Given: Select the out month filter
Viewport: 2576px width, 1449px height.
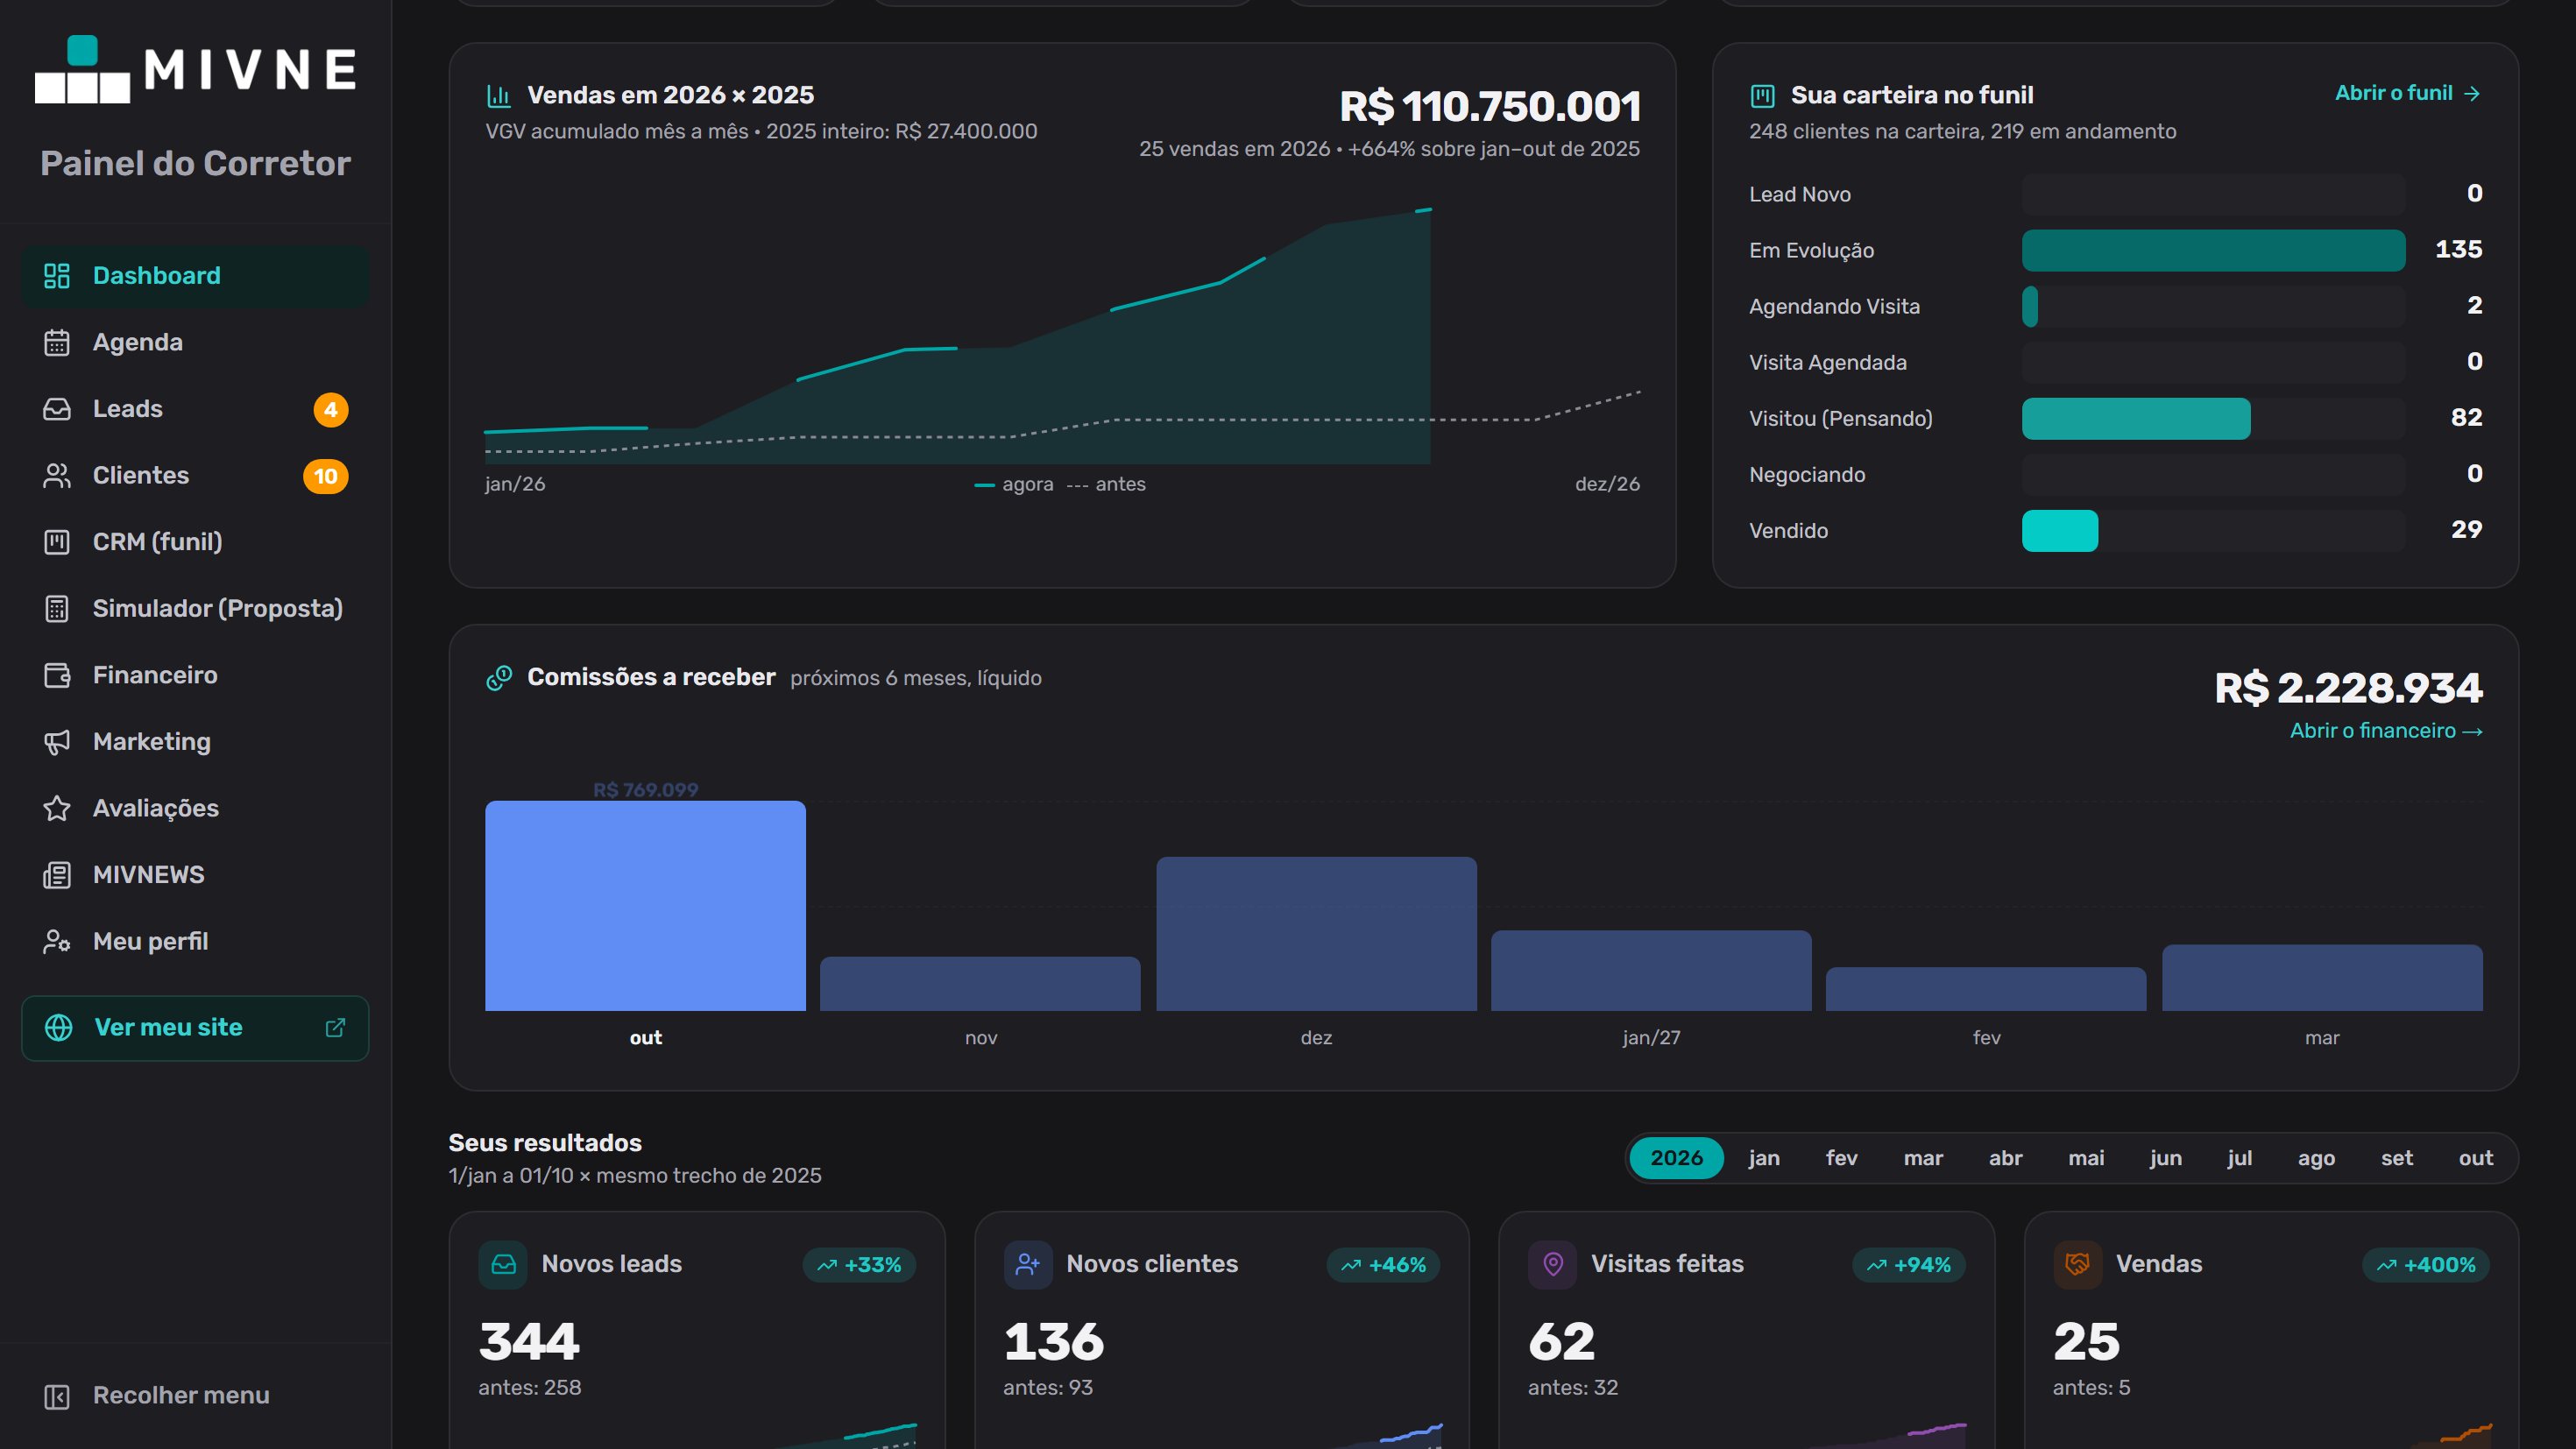Looking at the screenshot, I should coord(2475,1158).
